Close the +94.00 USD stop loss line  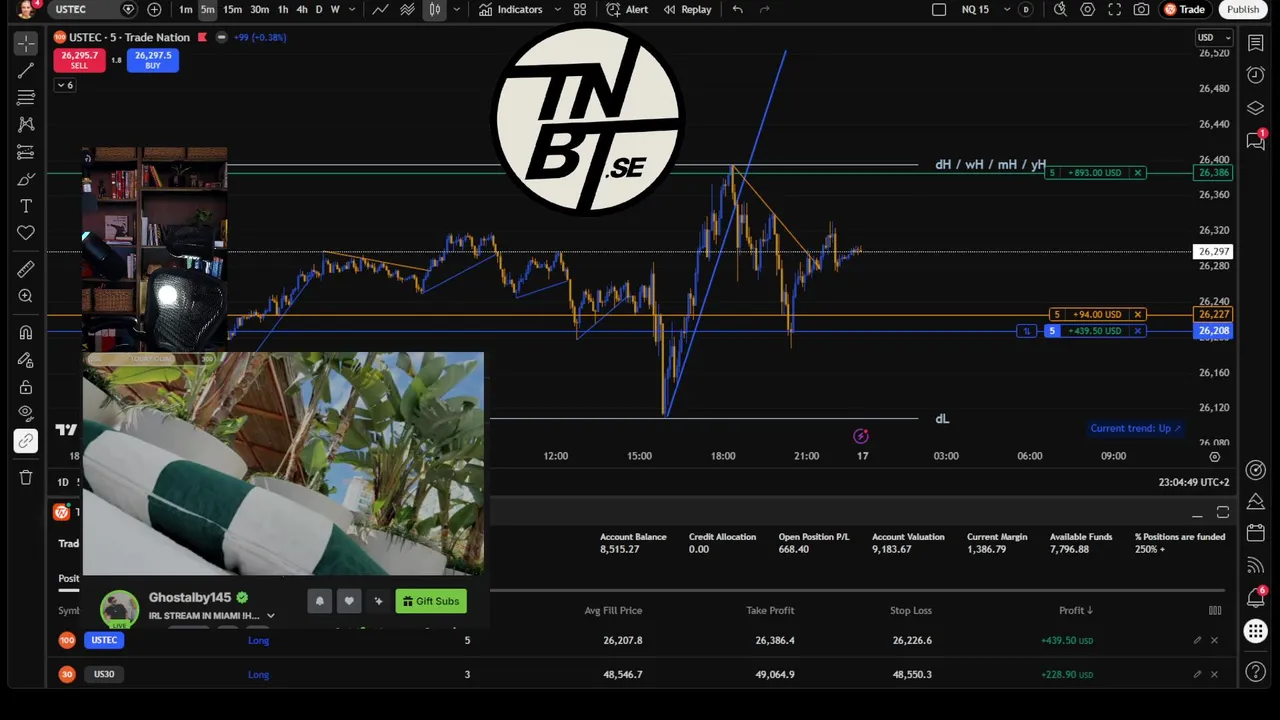pos(1138,315)
